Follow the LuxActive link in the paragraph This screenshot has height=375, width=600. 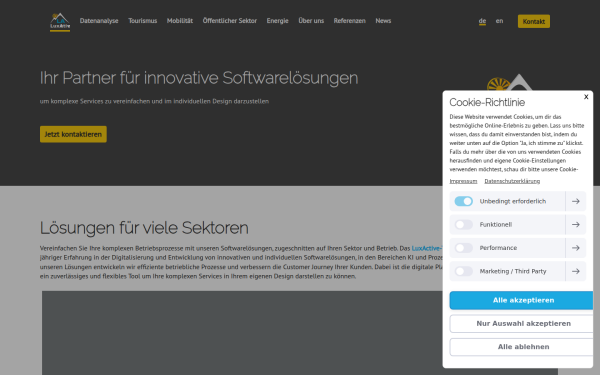(x=427, y=248)
